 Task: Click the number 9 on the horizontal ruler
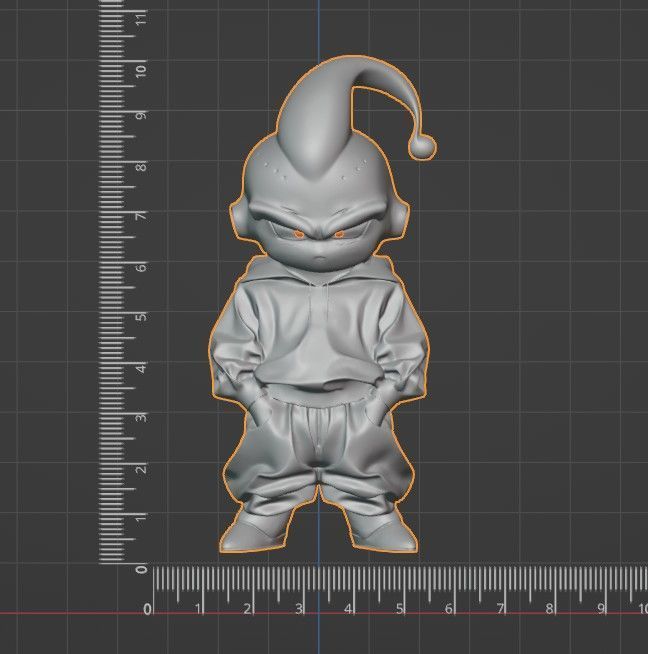pyautogui.click(x=600, y=609)
